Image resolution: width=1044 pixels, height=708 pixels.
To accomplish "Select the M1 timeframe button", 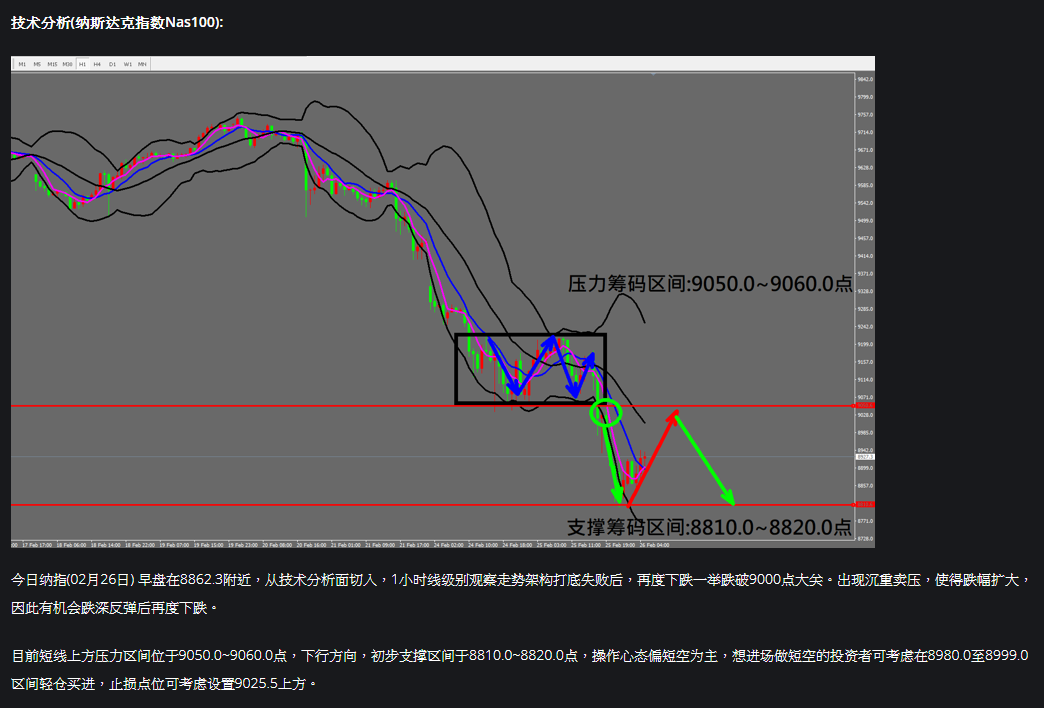I will (x=22, y=64).
